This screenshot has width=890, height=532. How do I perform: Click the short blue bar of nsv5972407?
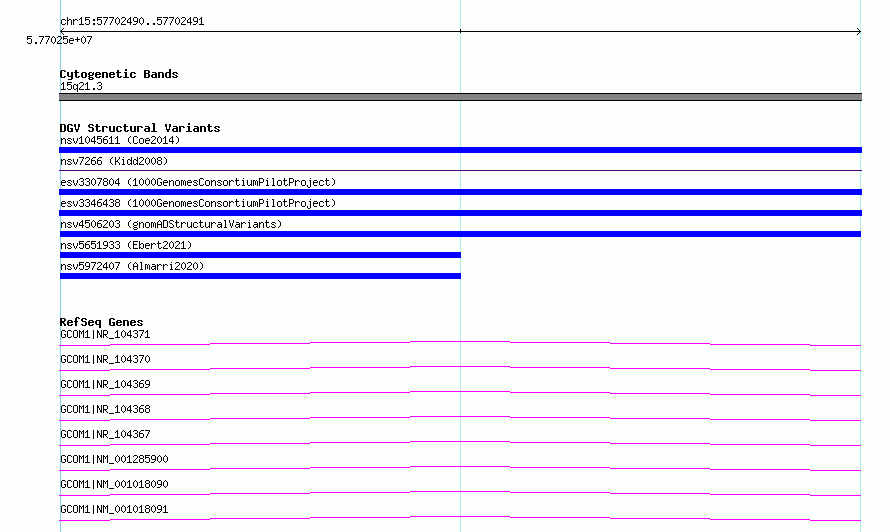tap(260, 276)
